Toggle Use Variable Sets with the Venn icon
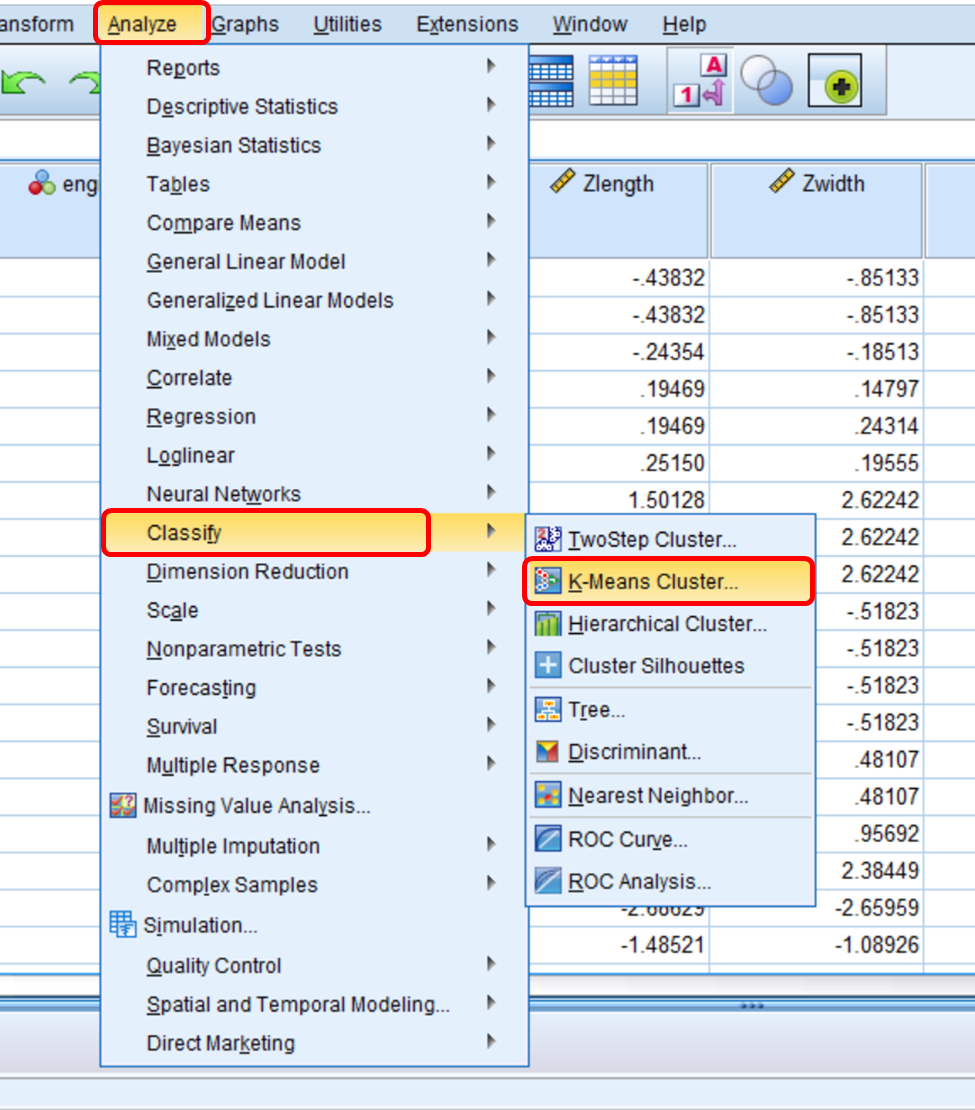This screenshot has height=1110, width=975. point(769,80)
